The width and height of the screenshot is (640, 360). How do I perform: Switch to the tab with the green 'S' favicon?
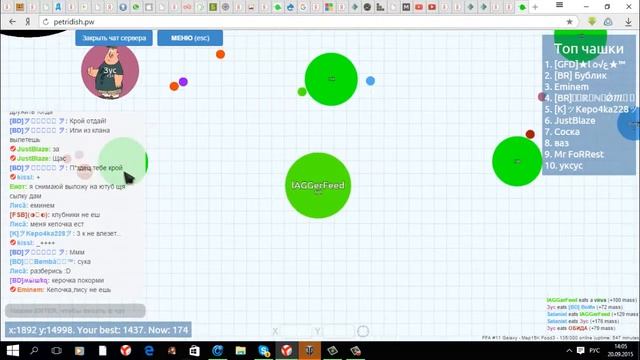[213, 7]
